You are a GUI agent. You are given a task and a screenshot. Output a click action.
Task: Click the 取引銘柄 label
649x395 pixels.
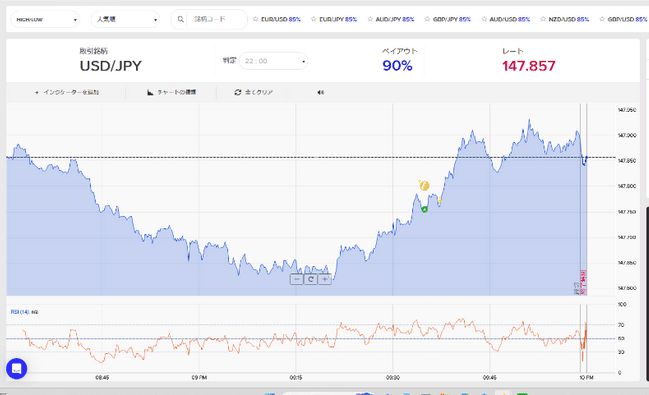click(x=94, y=51)
